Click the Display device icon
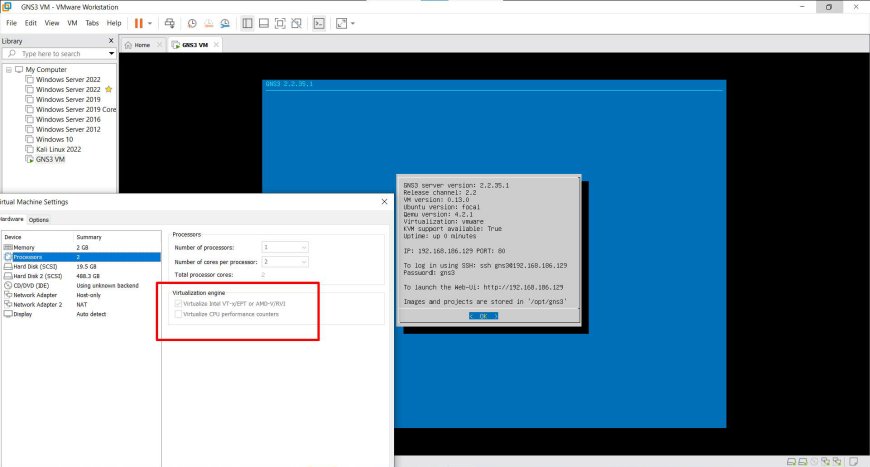The height and width of the screenshot is (467, 870). [x=8, y=314]
